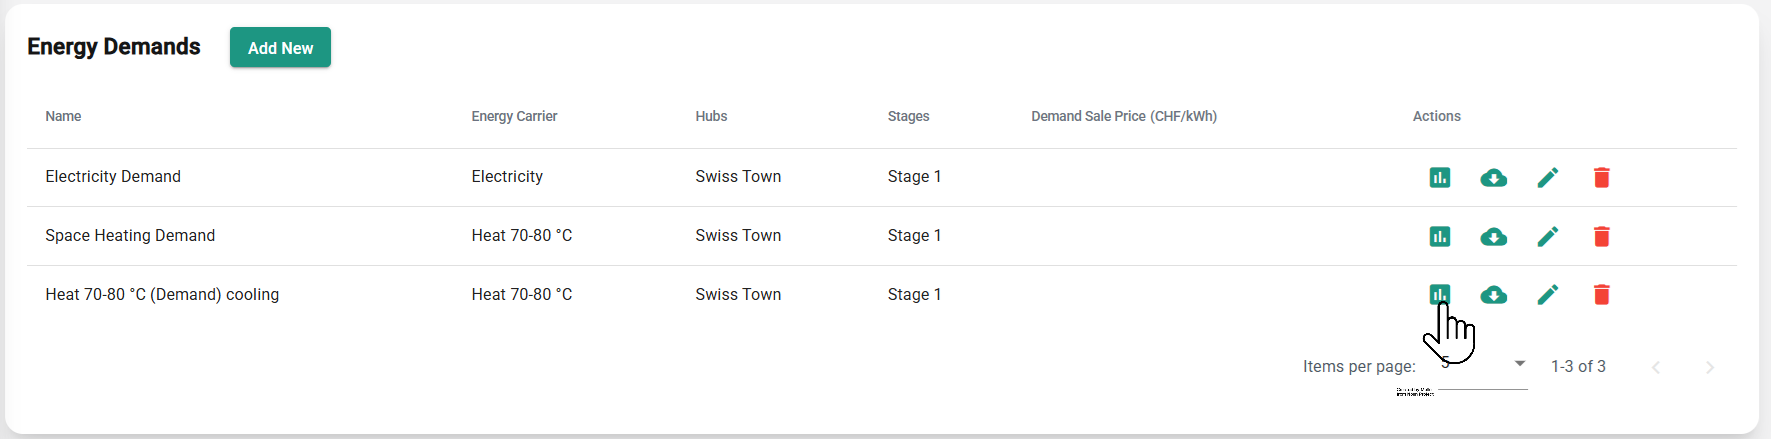Click the Name column header

coord(63,117)
